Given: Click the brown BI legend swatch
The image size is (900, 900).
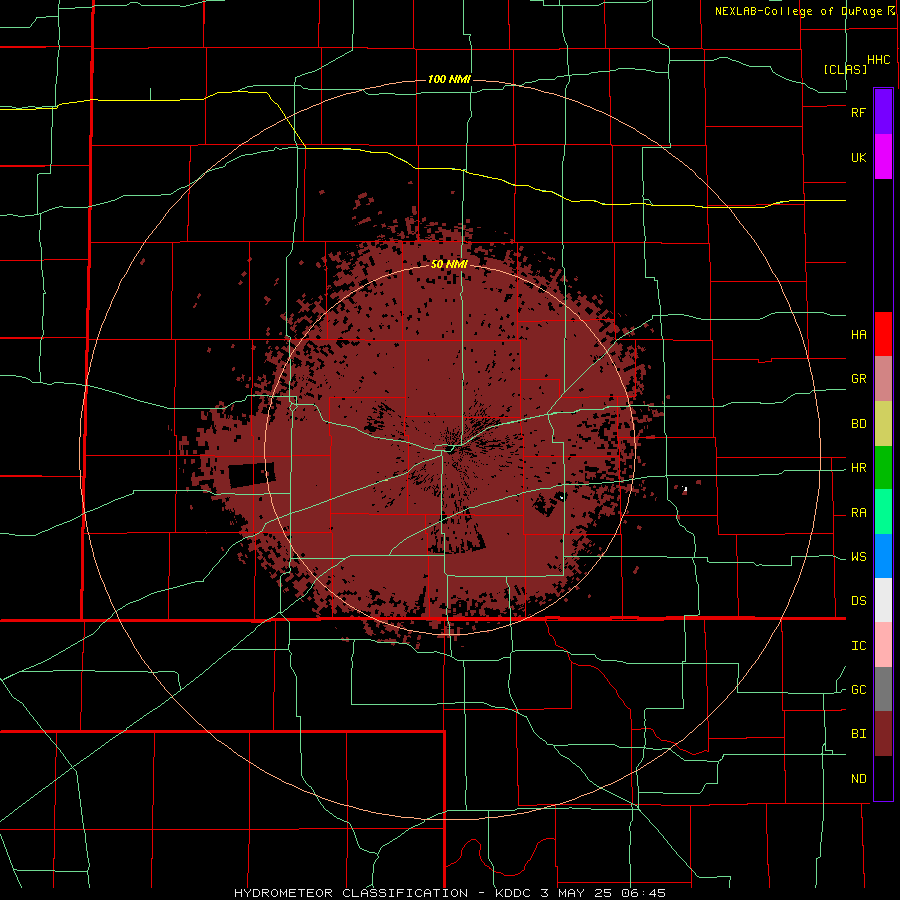Looking at the screenshot, I should [883, 734].
